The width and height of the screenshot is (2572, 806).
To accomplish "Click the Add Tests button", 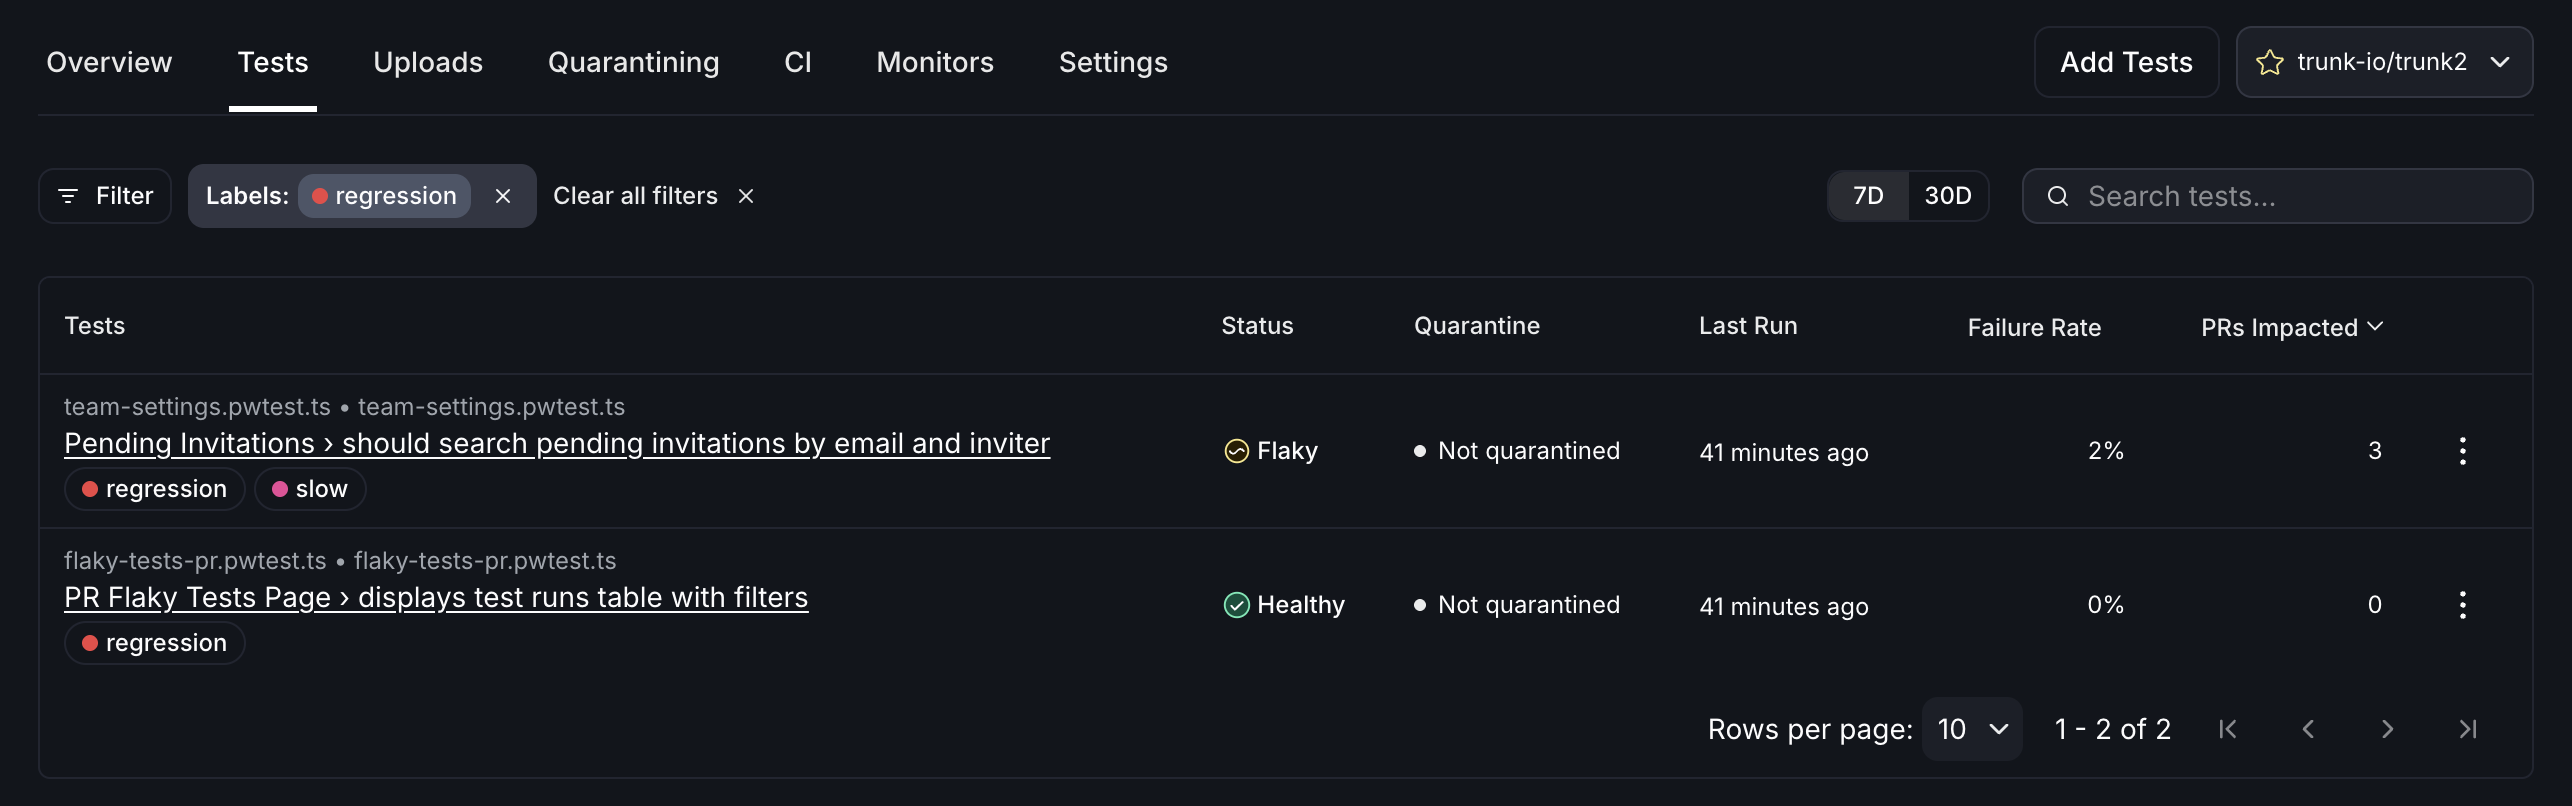I will 2126,62.
